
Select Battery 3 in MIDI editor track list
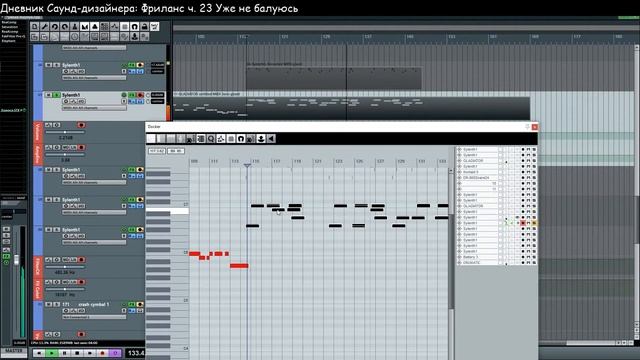point(470,257)
